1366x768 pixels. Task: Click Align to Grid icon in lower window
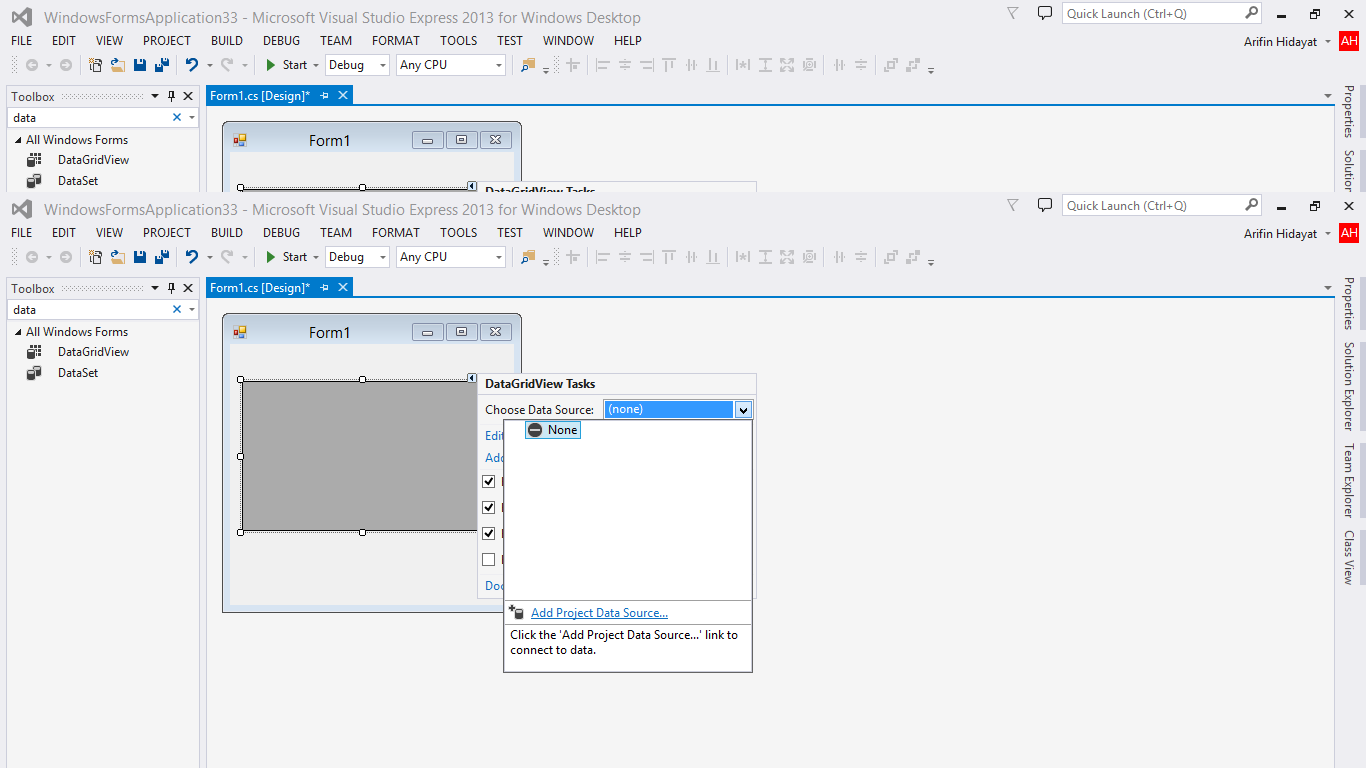(573, 257)
